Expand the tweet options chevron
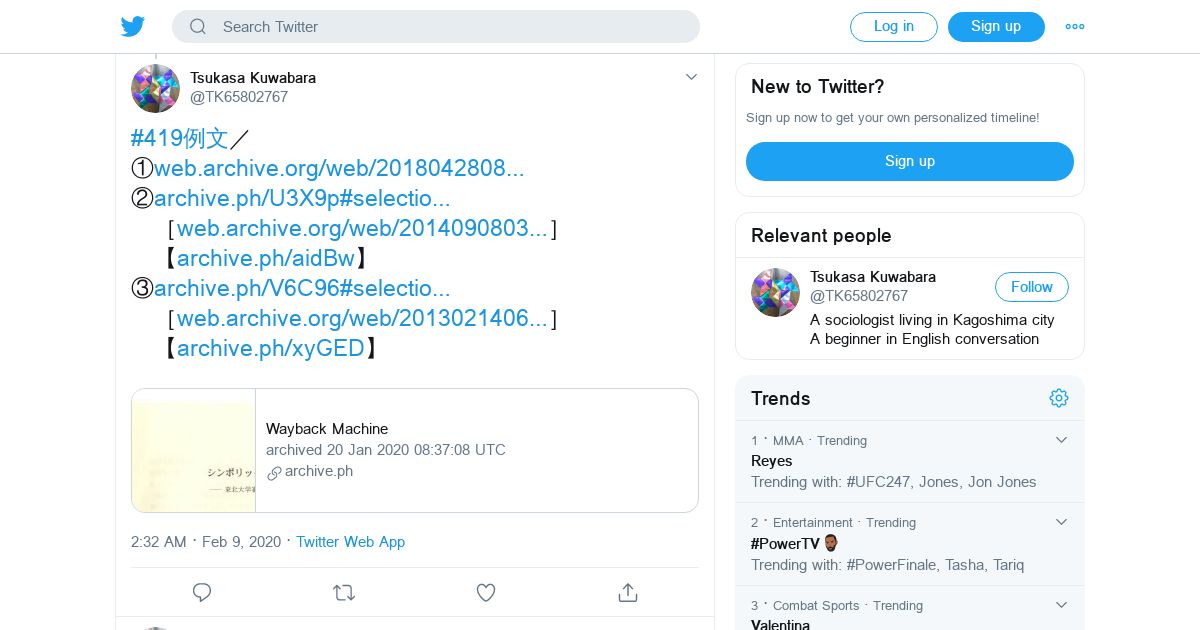The width and height of the screenshot is (1200, 630). 691,77
